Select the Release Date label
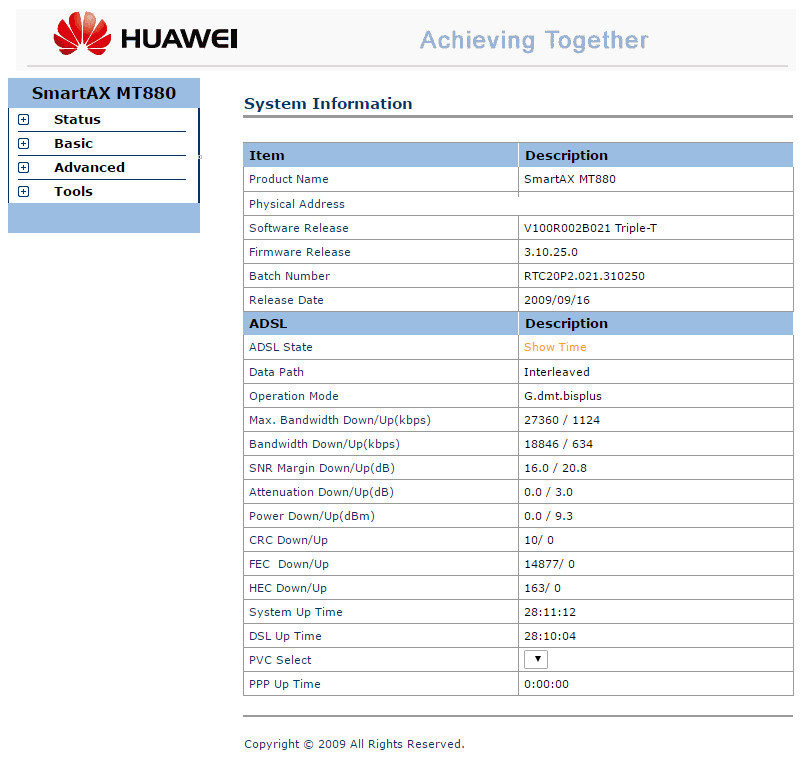This screenshot has height=760, width=802. pyautogui.click(x=286, y=300)
